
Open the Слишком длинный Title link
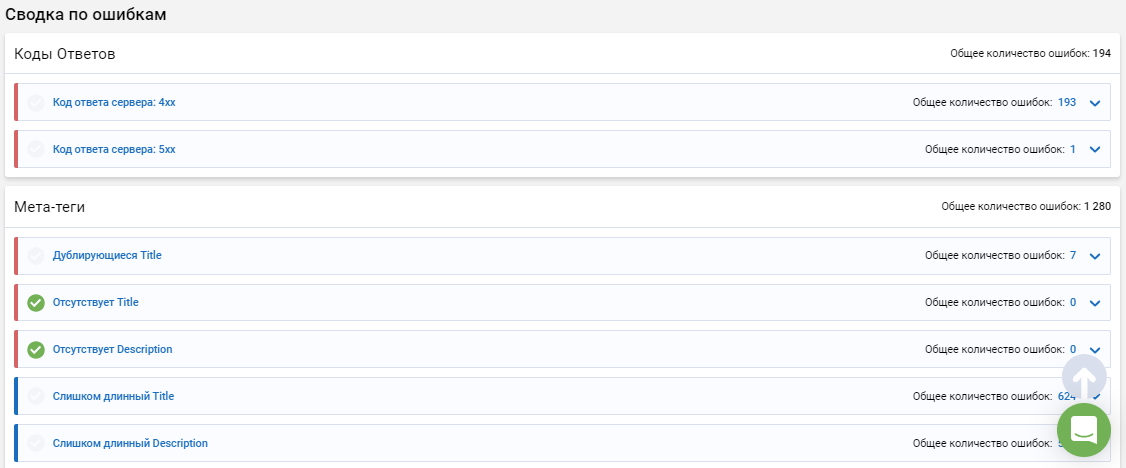click(x=113, y=396)
